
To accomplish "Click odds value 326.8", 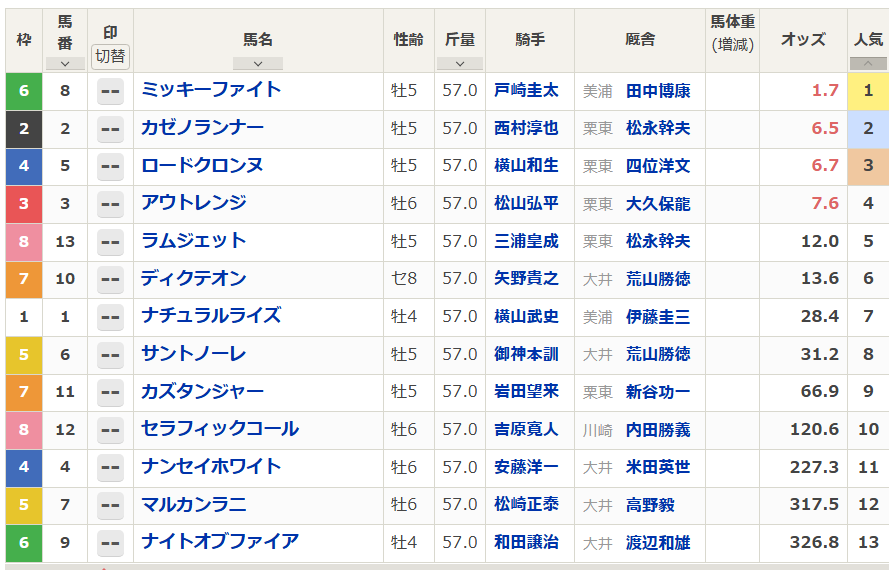I will [814, 542].
